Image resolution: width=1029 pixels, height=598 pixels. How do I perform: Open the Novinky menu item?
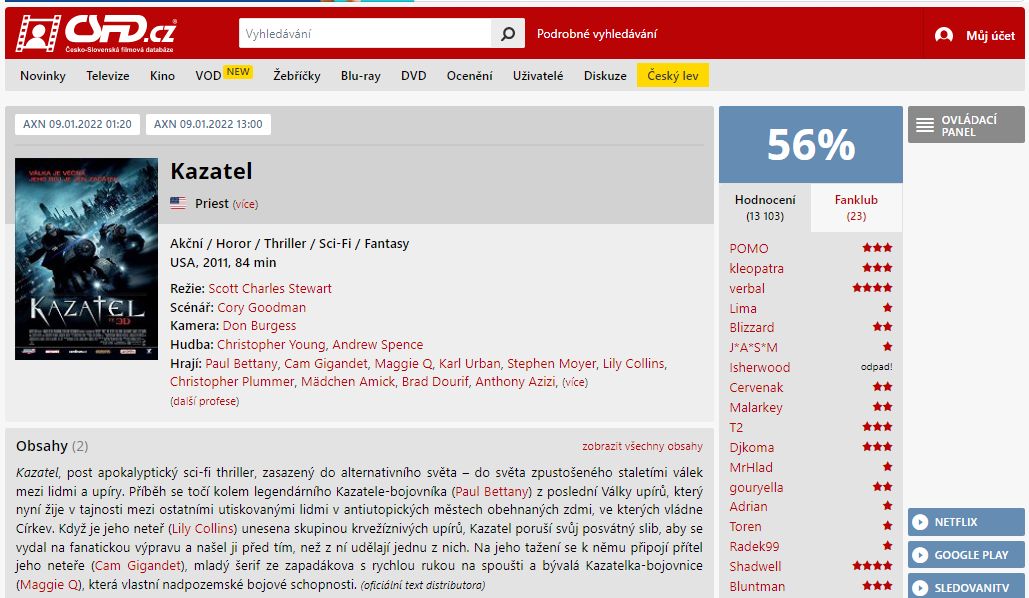(43, 75)
